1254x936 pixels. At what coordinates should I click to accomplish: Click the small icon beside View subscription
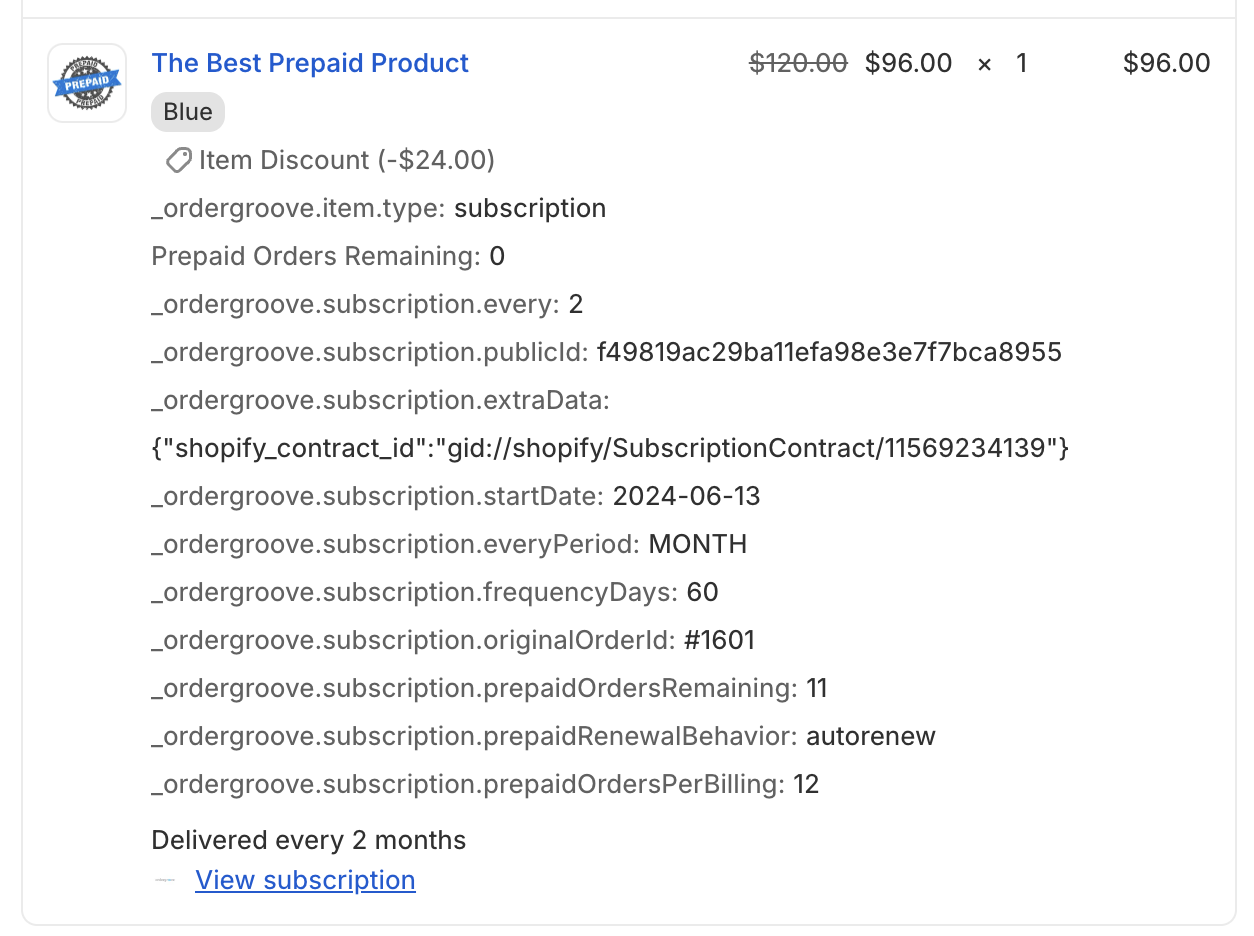(165, 880)
